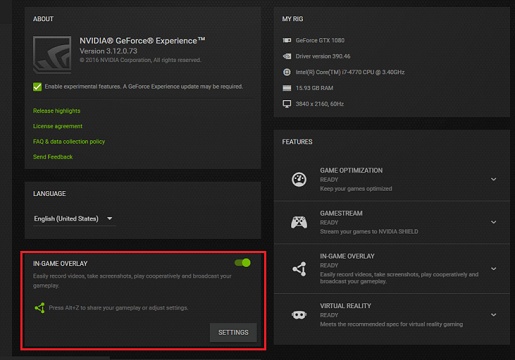Expand the In-Game Overlay feature chevron
The height and width of the screenshot is (360, 515).
pyautogui.click(x=493, y=269)
